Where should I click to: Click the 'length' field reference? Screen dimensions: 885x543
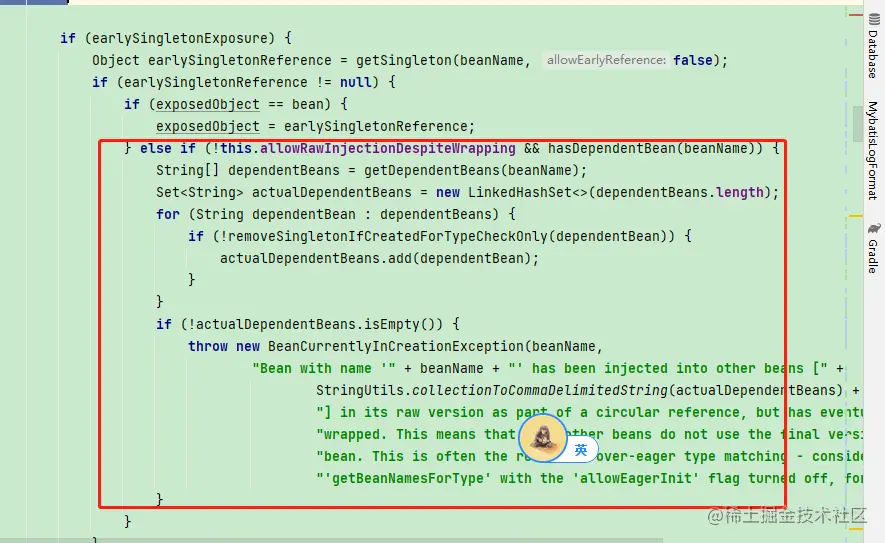coord(739,192)
